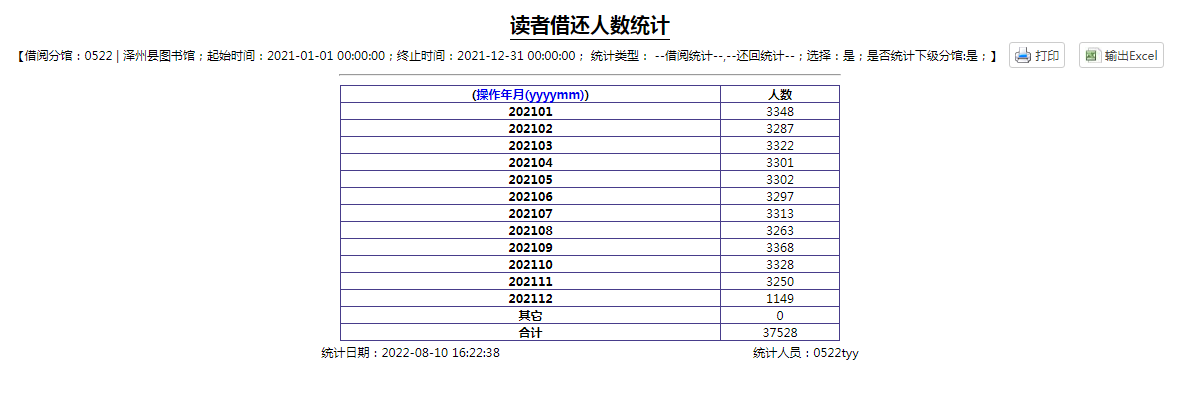
Task: Select the 202111 row label
Action: [x=530, y=282]
